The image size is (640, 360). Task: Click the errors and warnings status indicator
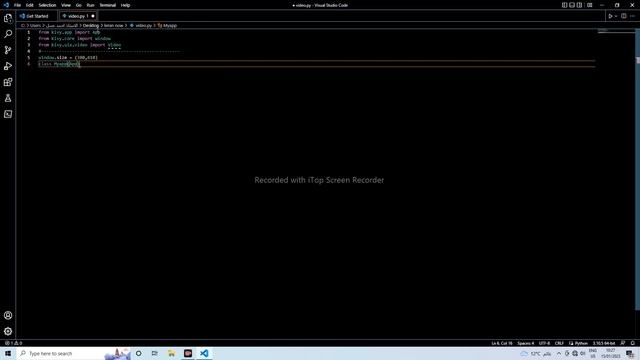(x=13, y=343)
